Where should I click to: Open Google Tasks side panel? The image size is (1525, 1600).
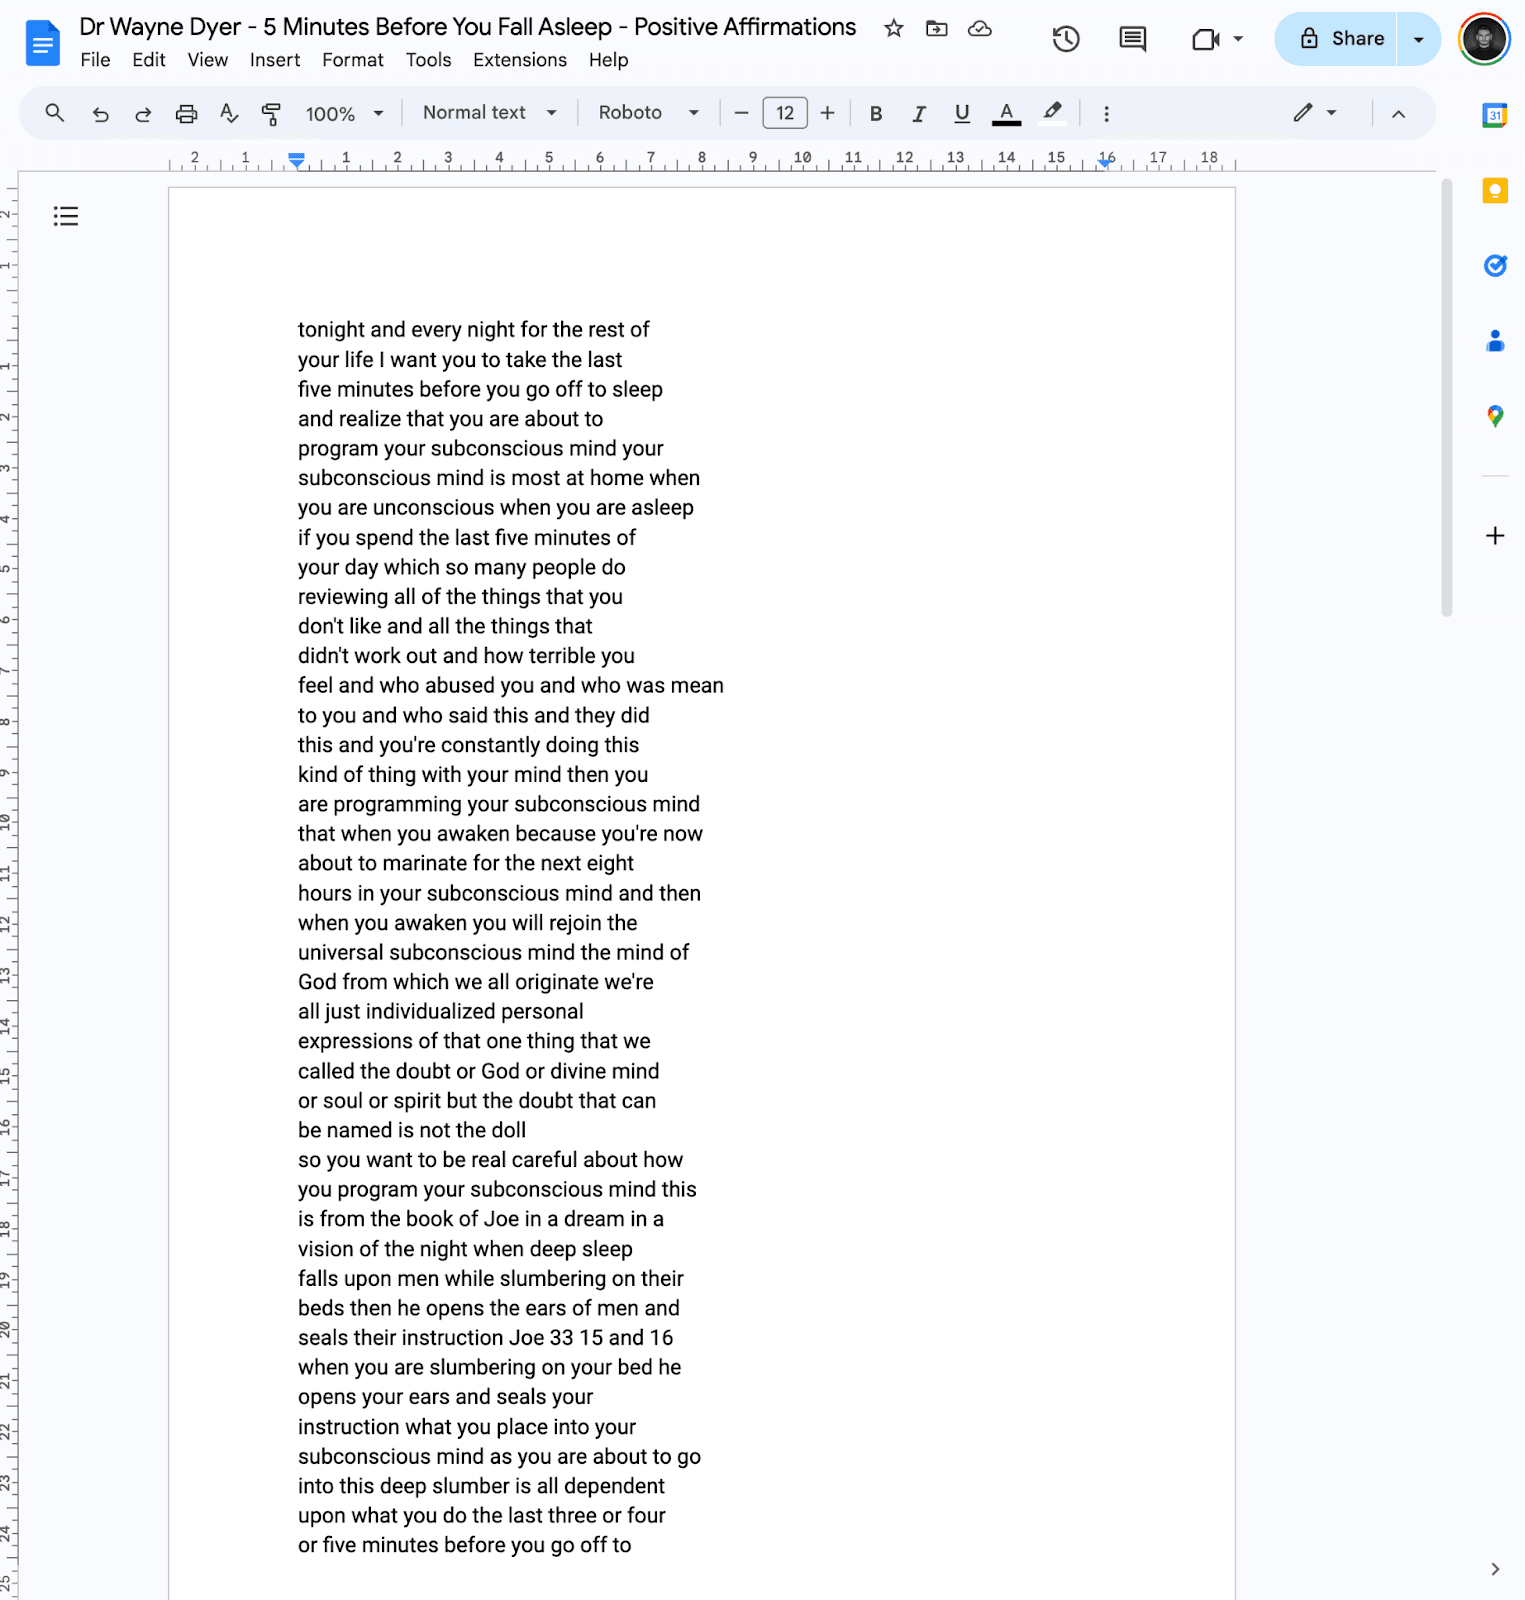coord(1495,265)
